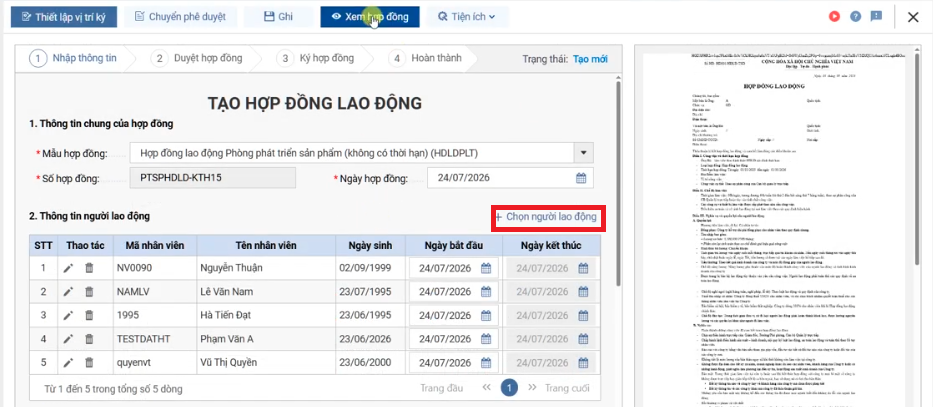
Task: Delete TESTDATHT row trash icon
Action: pyautogui.click(x=89, y=339)
